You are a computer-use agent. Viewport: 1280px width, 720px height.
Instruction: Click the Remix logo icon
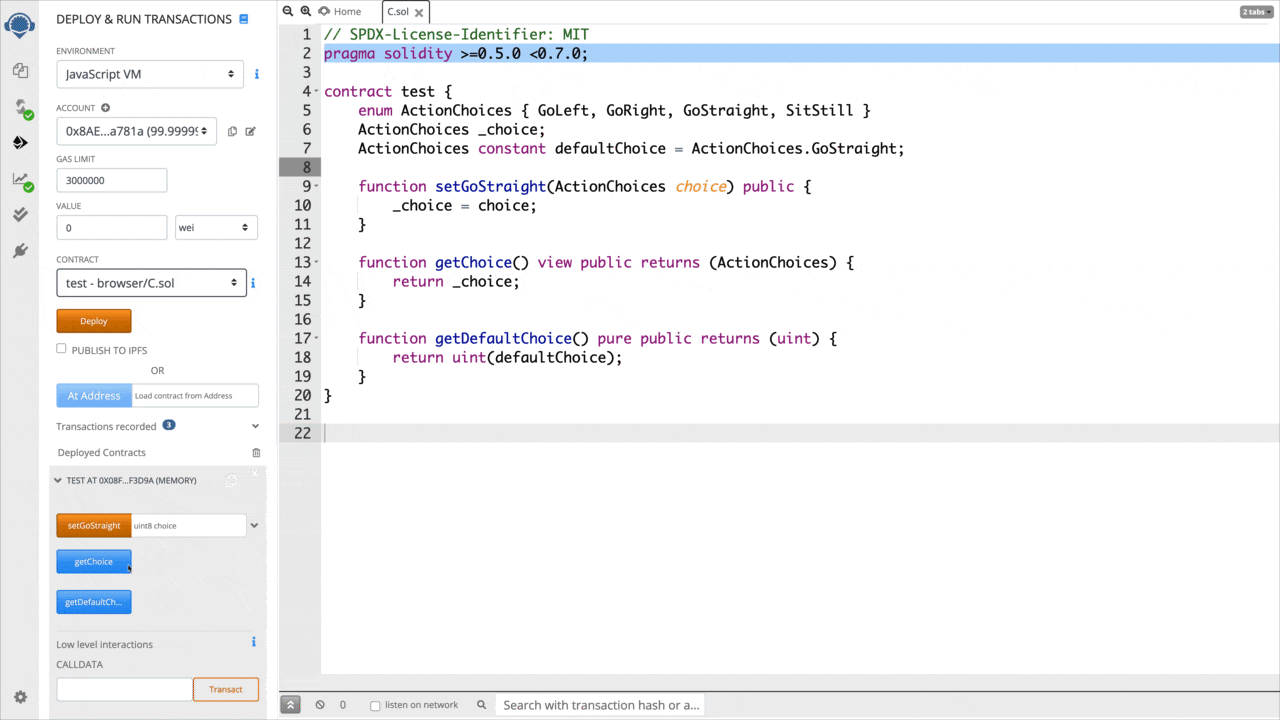(20, 24)
